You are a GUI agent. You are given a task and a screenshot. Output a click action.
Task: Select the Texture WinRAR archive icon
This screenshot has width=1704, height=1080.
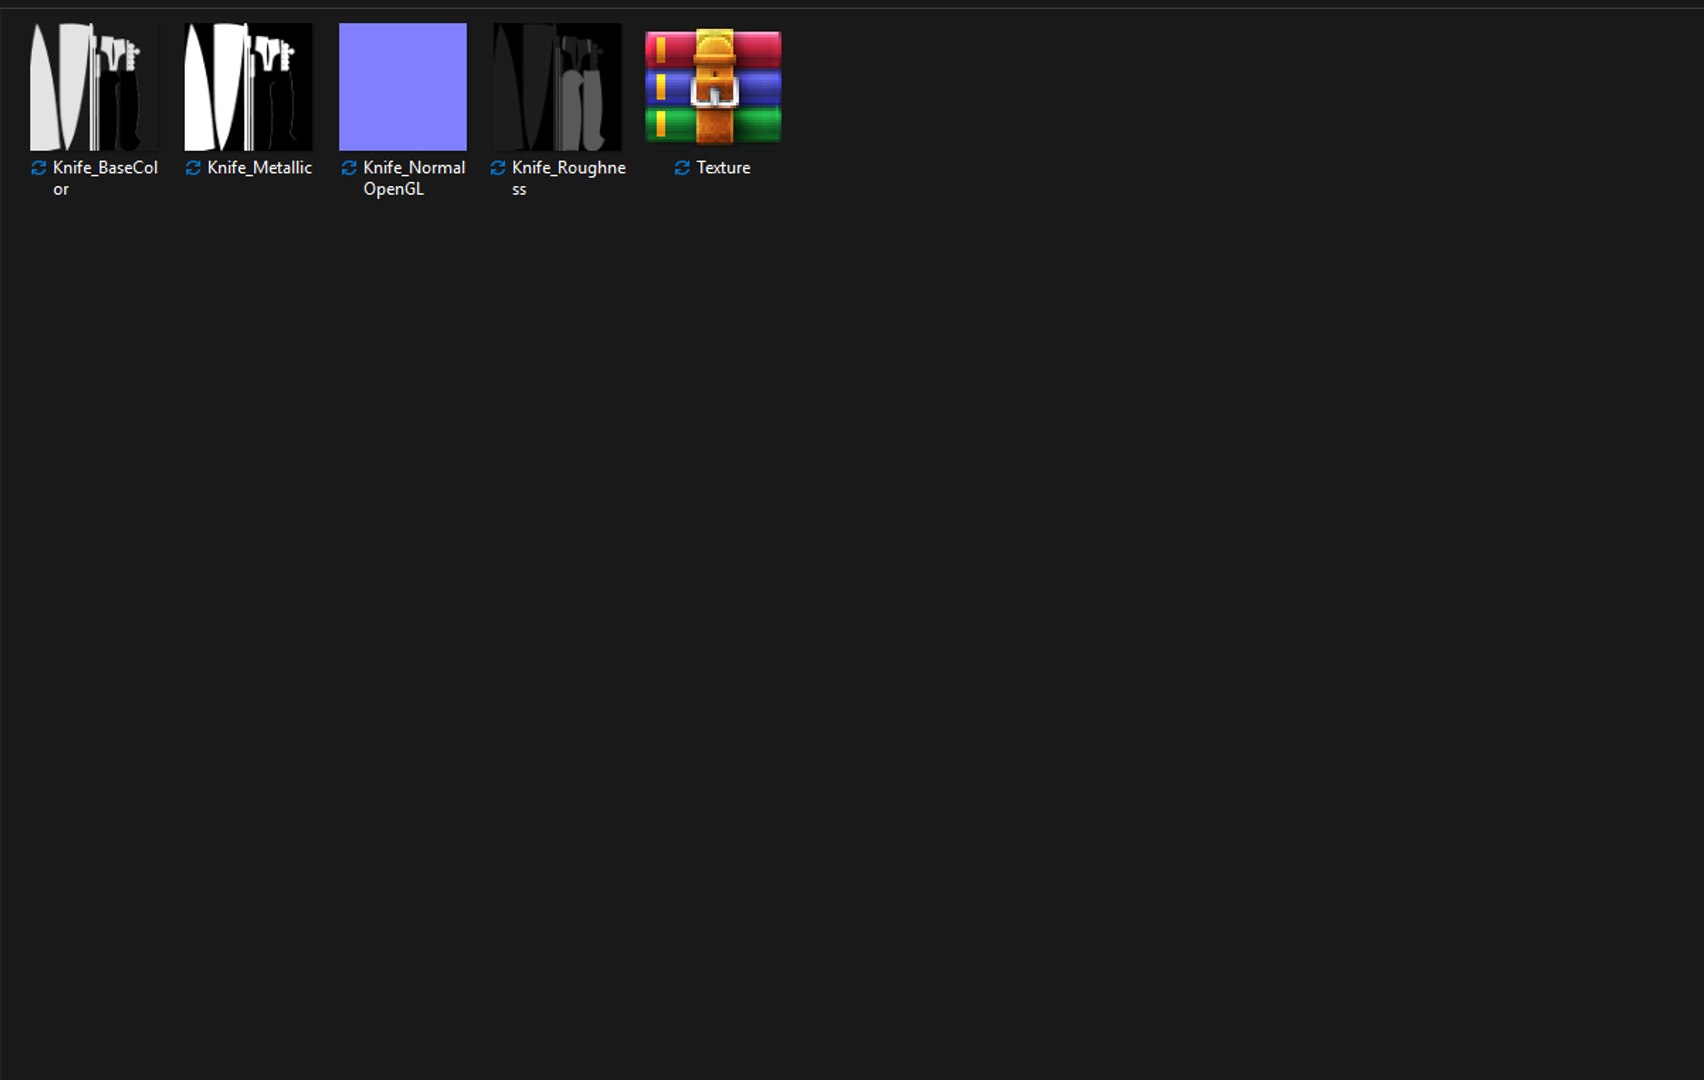coord(713,87)
